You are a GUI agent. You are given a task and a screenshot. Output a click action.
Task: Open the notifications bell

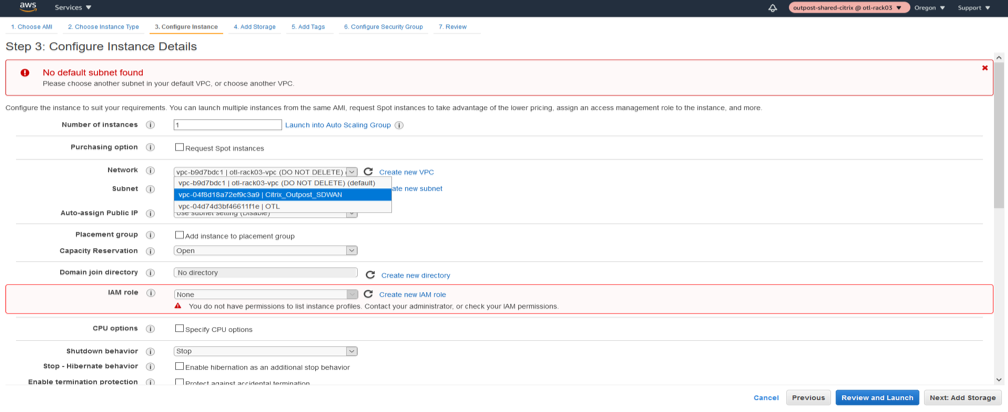[772, 8]
